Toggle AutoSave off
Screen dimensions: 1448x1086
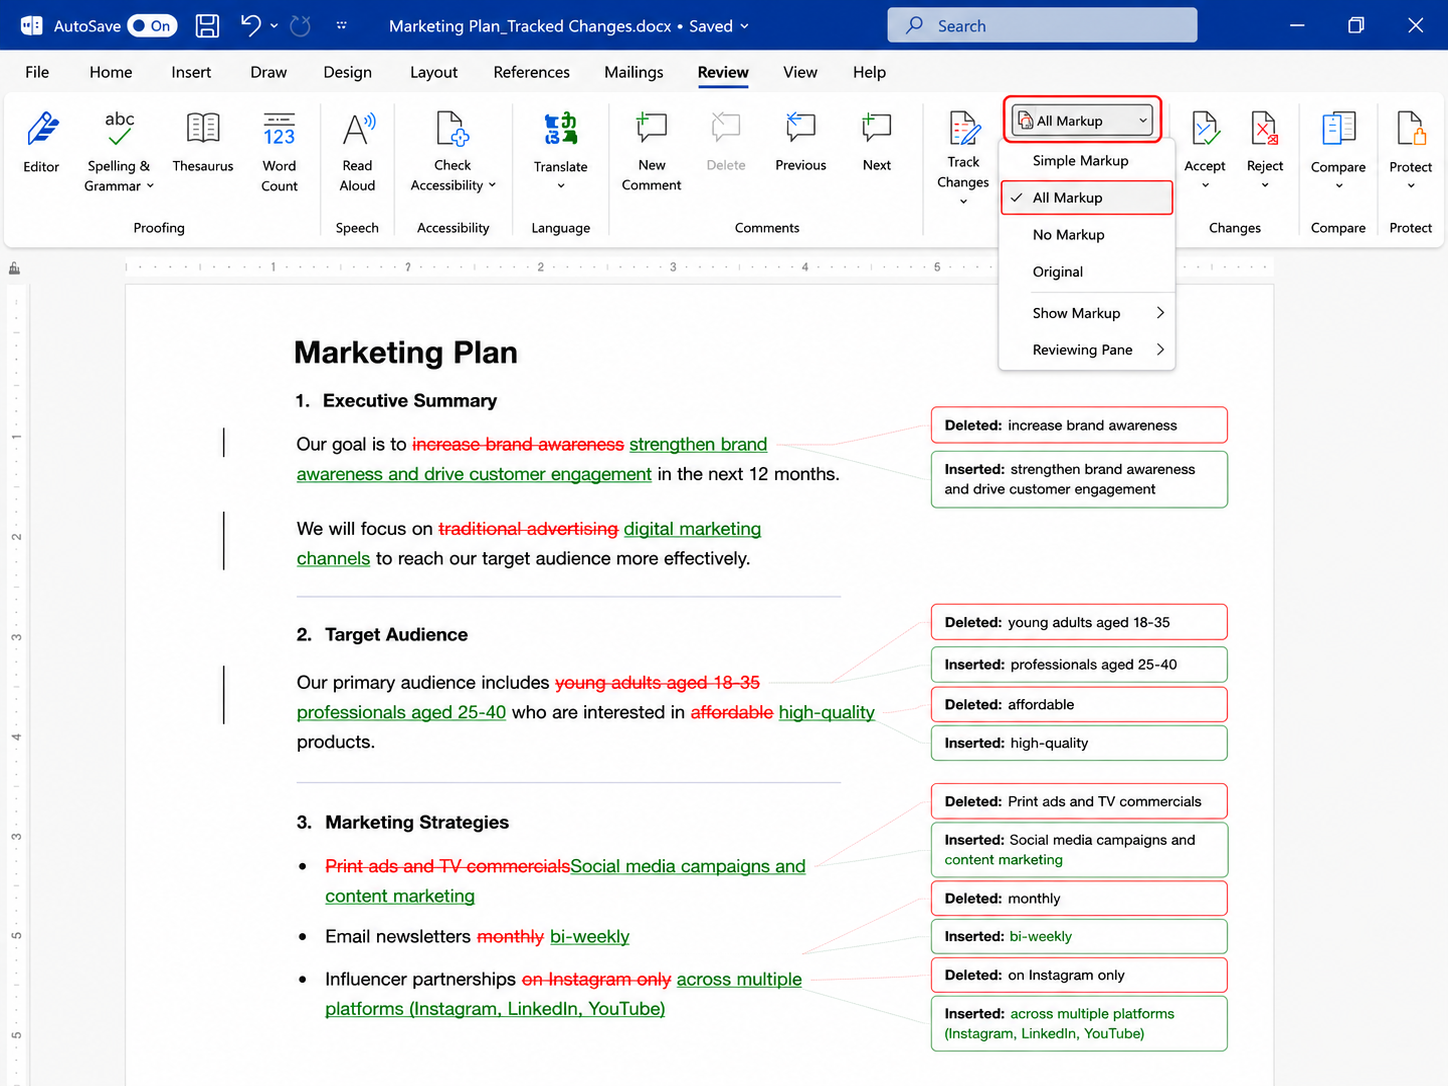pyautogui.click(x=152, y=26)
